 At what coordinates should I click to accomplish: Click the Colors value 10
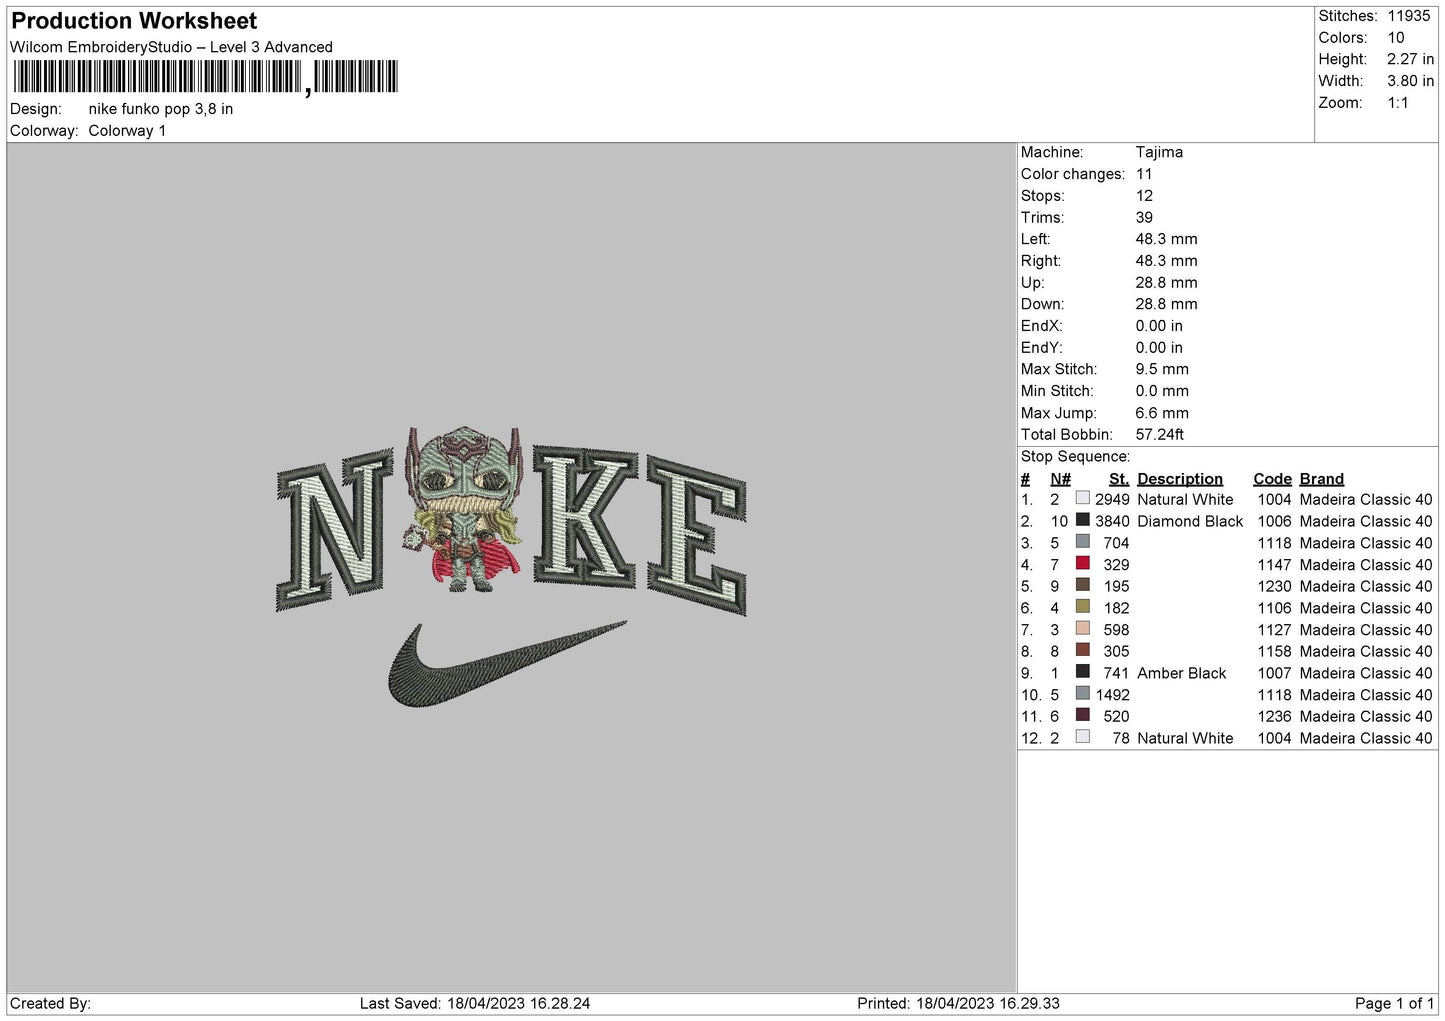(1396, 38)
